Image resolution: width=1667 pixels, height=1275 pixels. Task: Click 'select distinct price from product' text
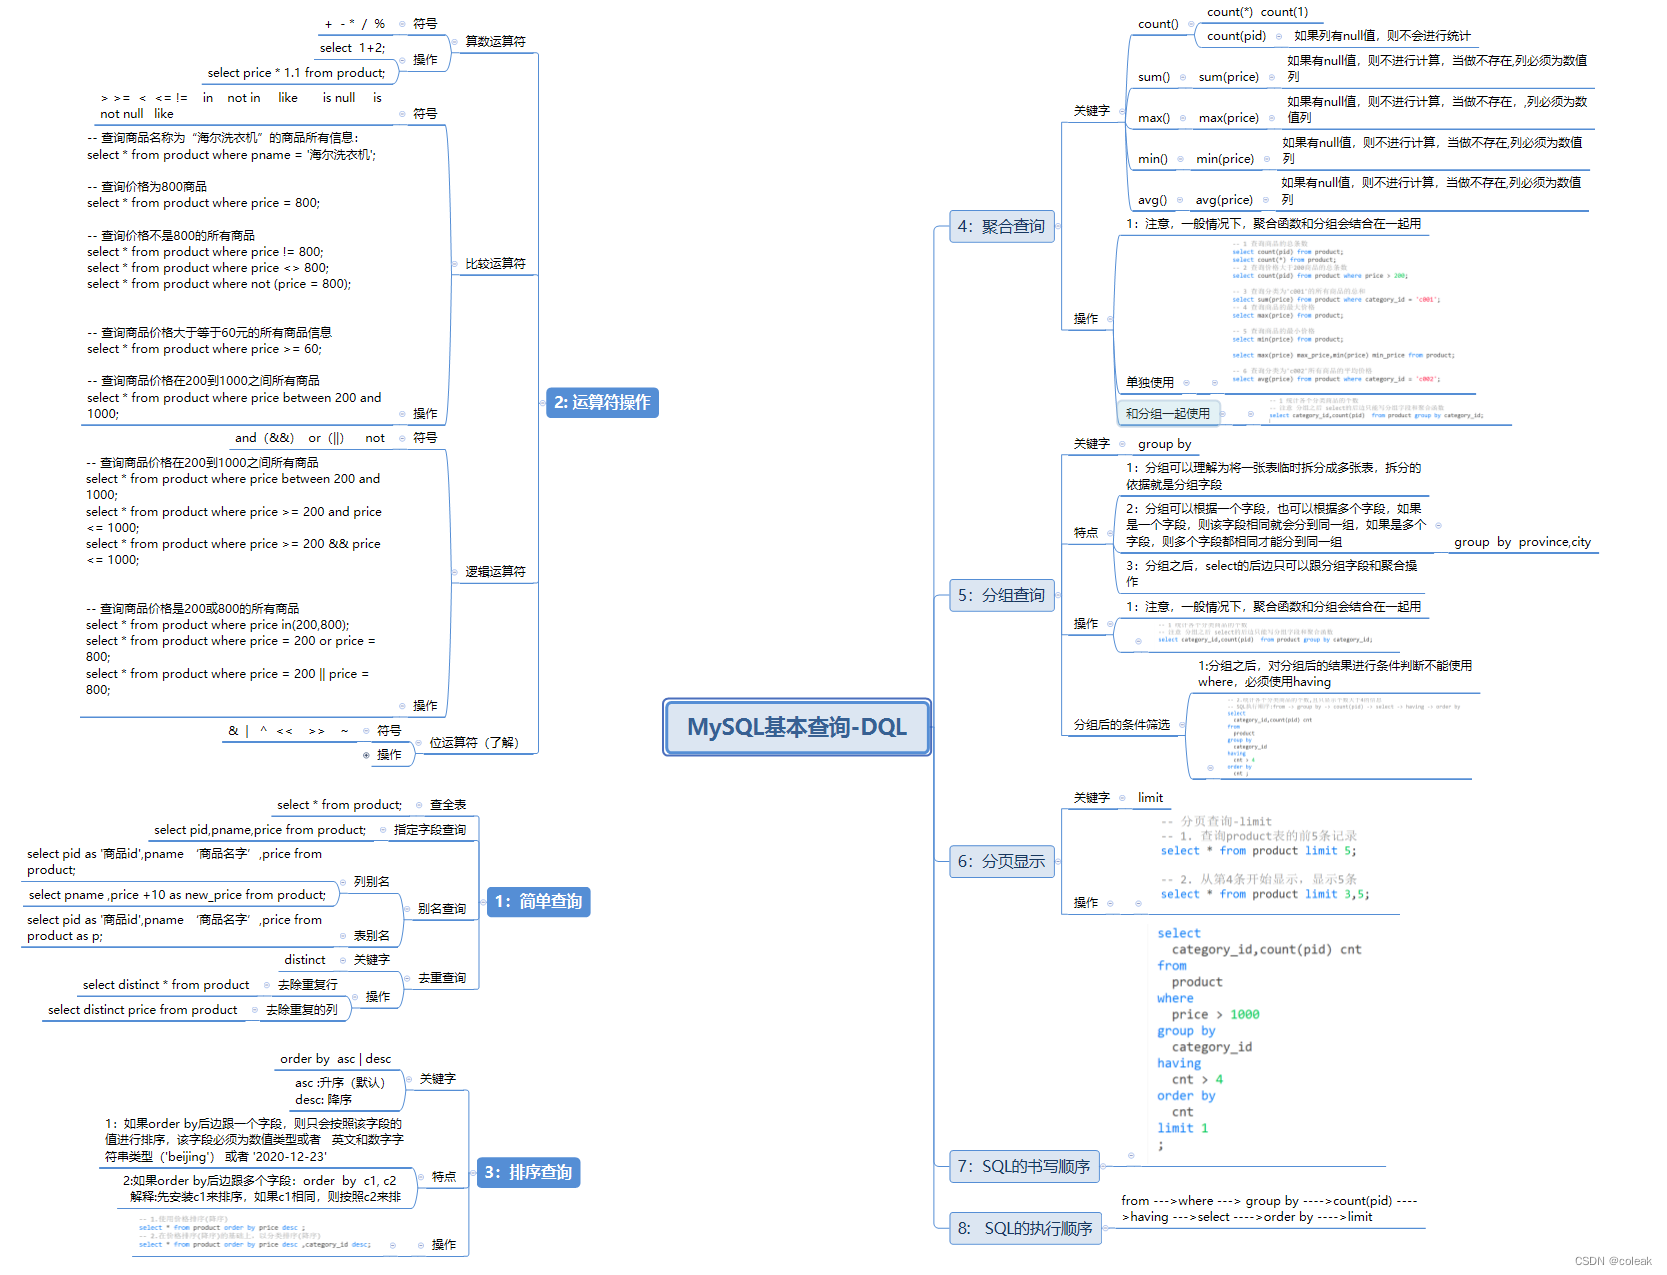(x=143, y=1010)
